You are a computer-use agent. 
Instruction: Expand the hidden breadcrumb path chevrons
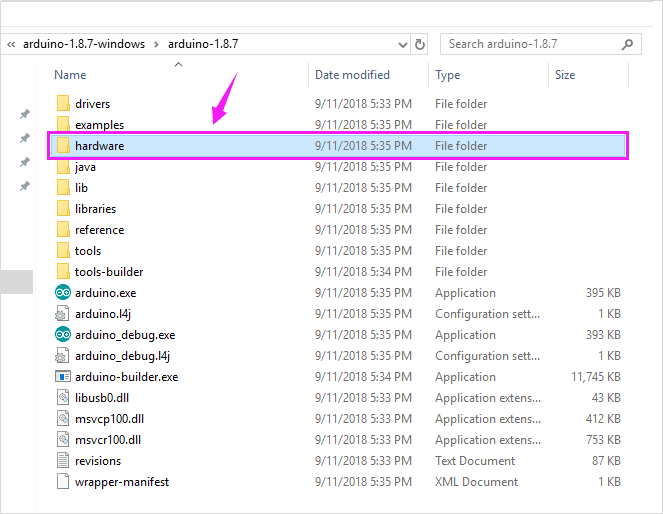pos(11,44)
